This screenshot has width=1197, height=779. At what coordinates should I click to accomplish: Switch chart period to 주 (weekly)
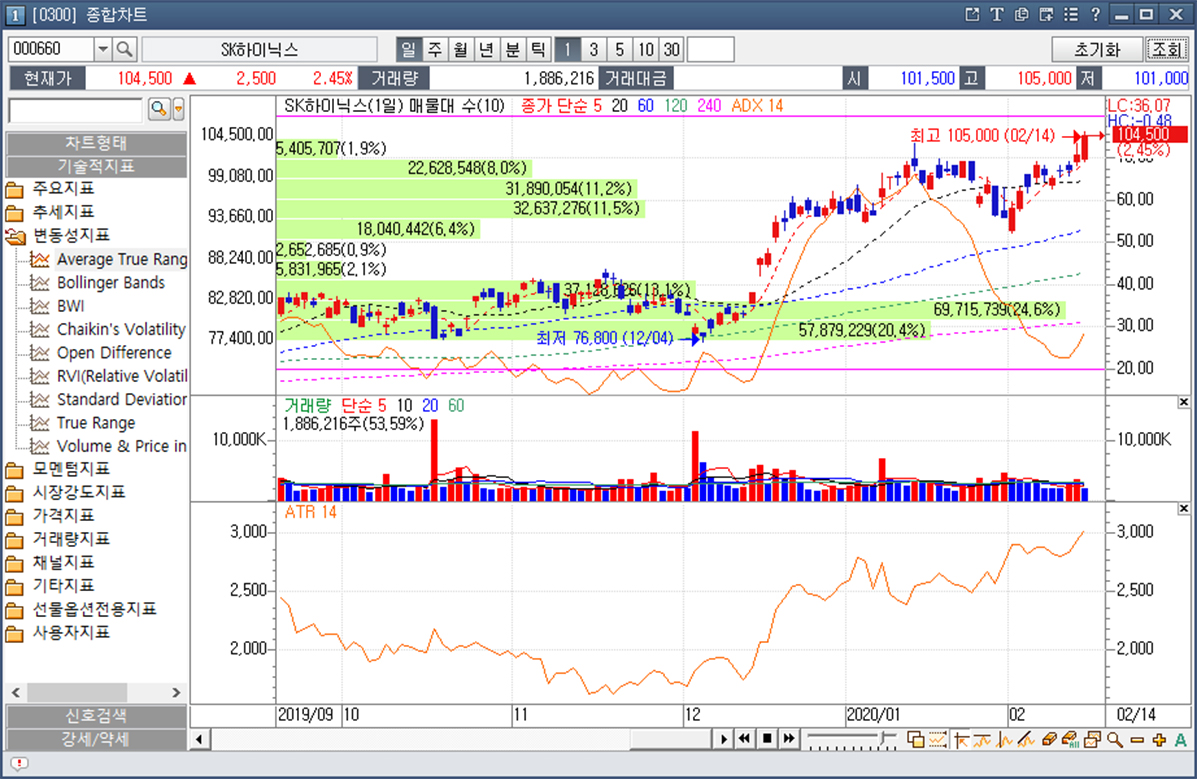pyautogui.click(x=435, y=49)
